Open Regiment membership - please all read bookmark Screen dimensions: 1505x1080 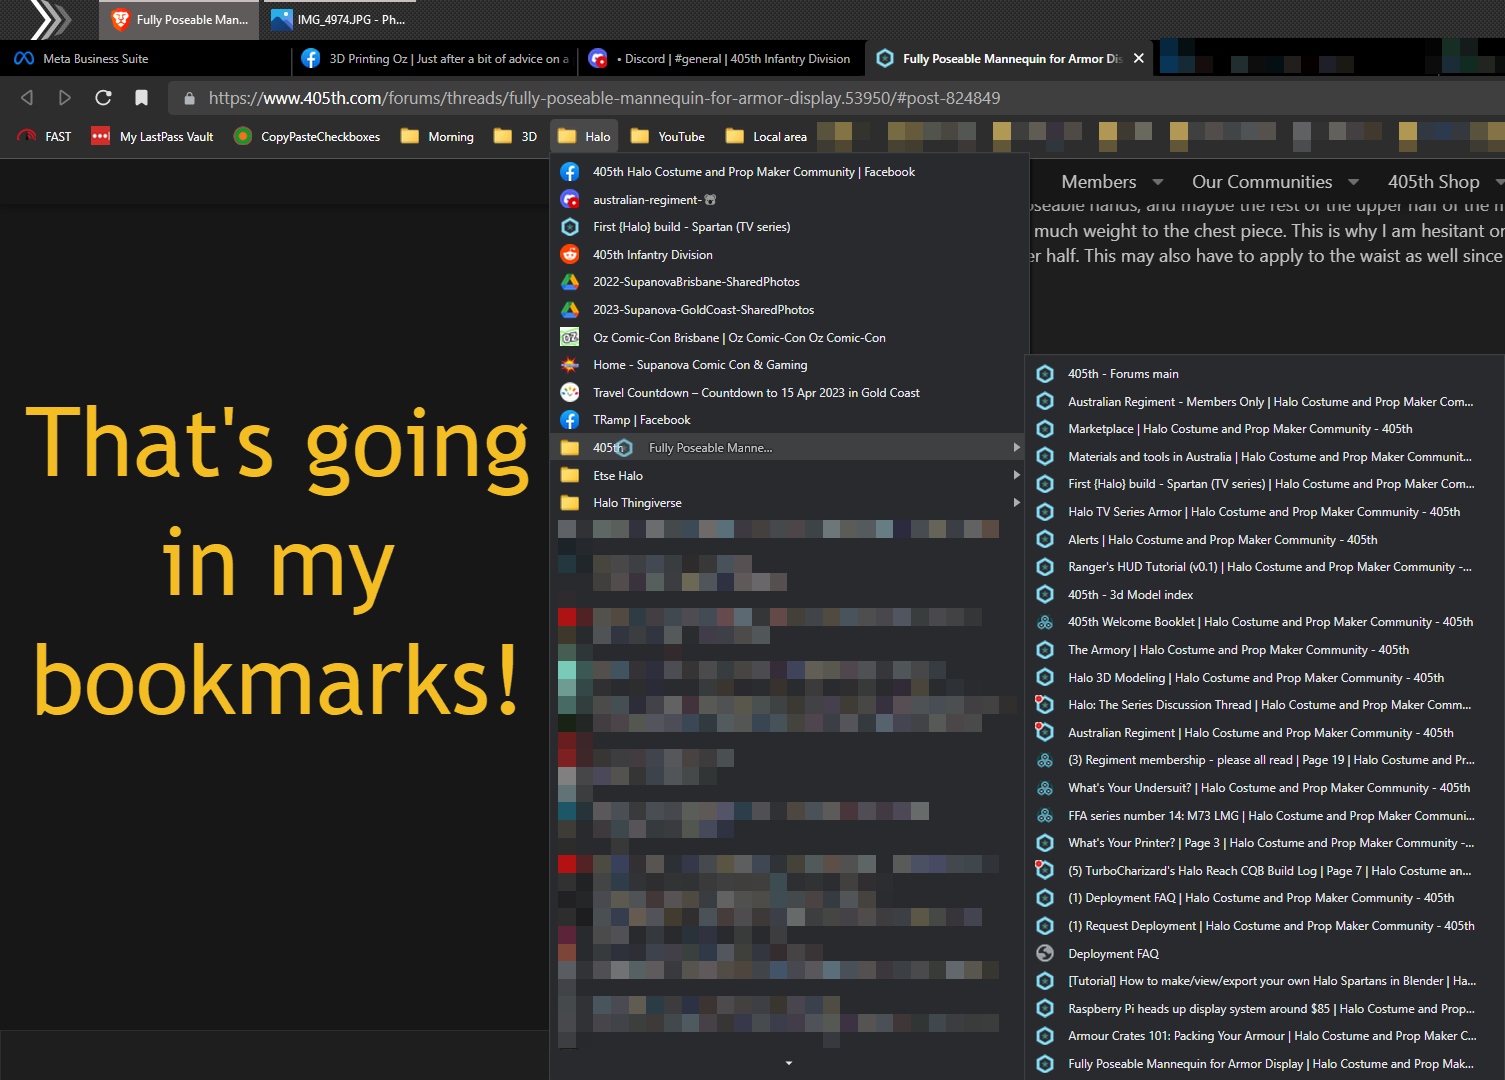(x=1264, y=760)
